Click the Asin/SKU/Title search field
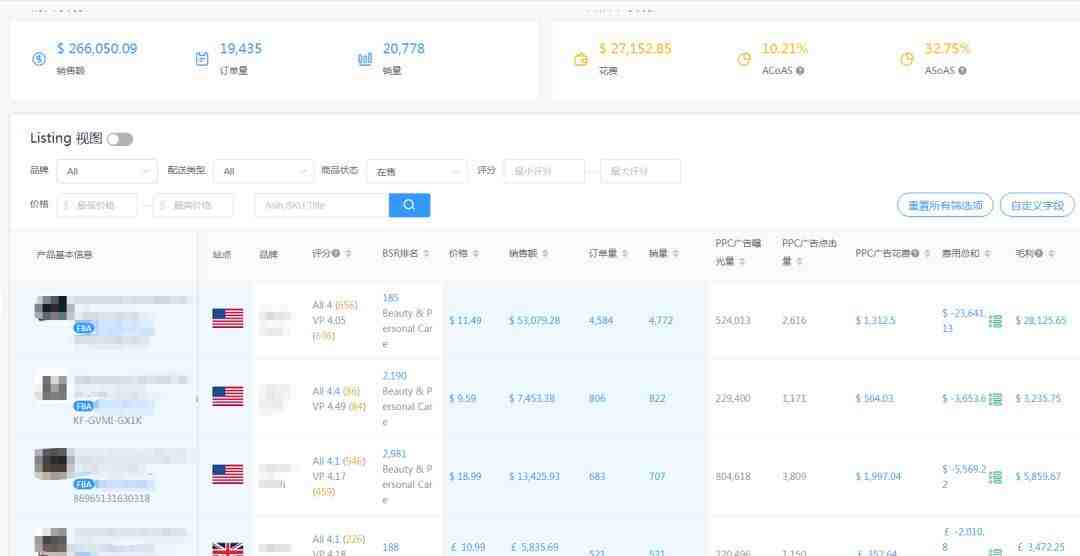The image size is (1080, 556). 322,205
